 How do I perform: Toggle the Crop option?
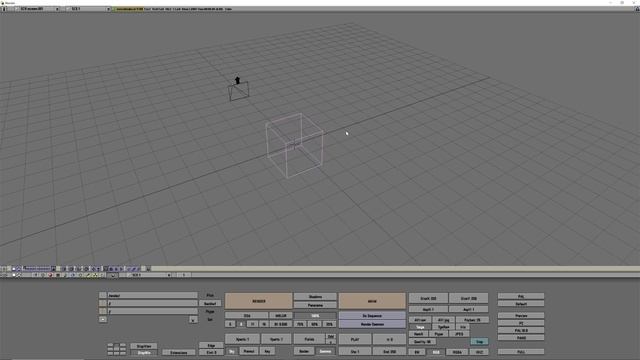[x=479, y=341]
